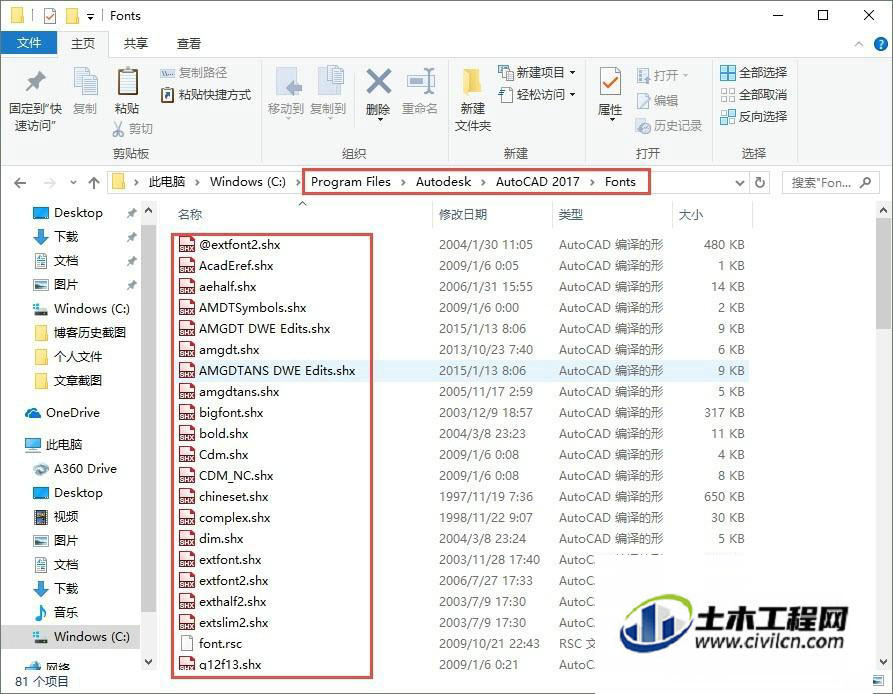Open Music (音乐) in the navigation pane

click(65, 613)
